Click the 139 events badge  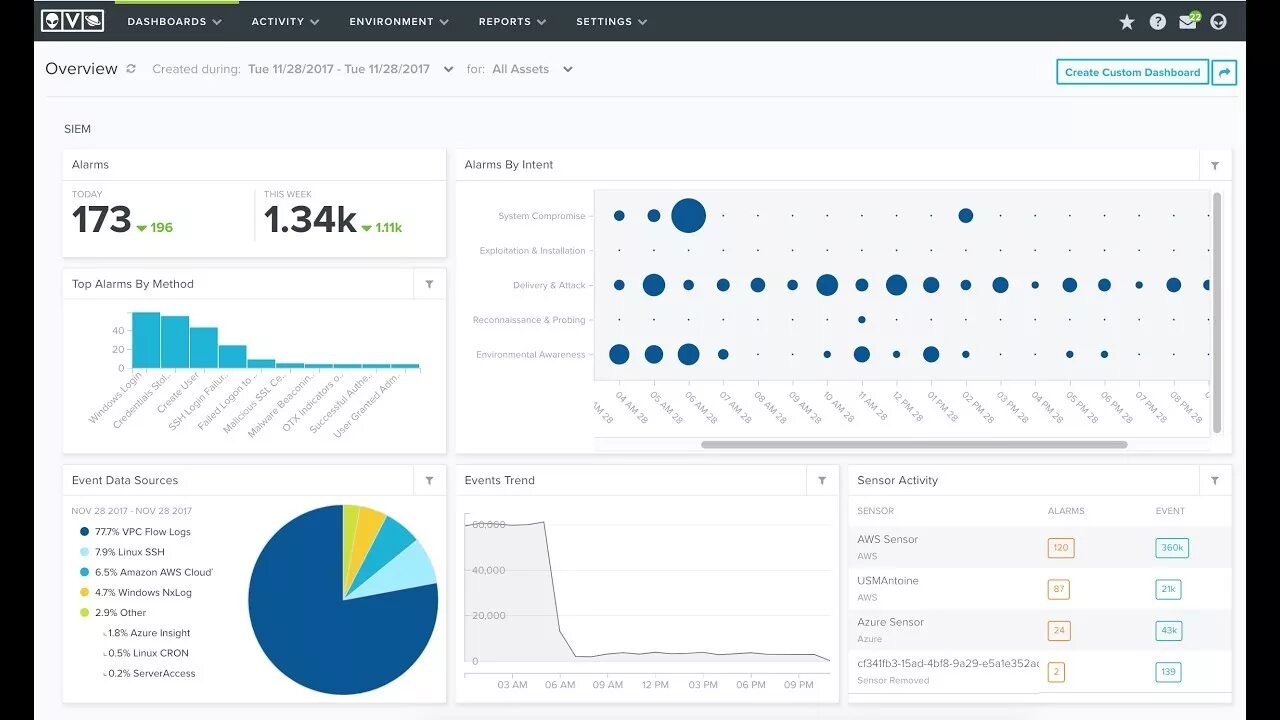(1168, 672)
